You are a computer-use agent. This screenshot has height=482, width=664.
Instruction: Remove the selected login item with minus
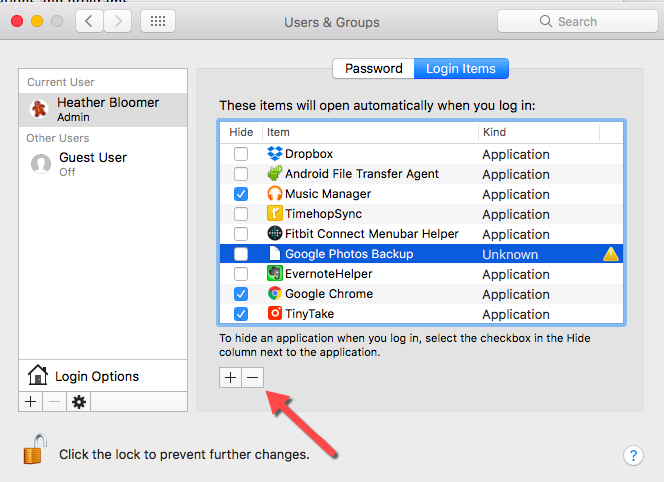(253, 377)
